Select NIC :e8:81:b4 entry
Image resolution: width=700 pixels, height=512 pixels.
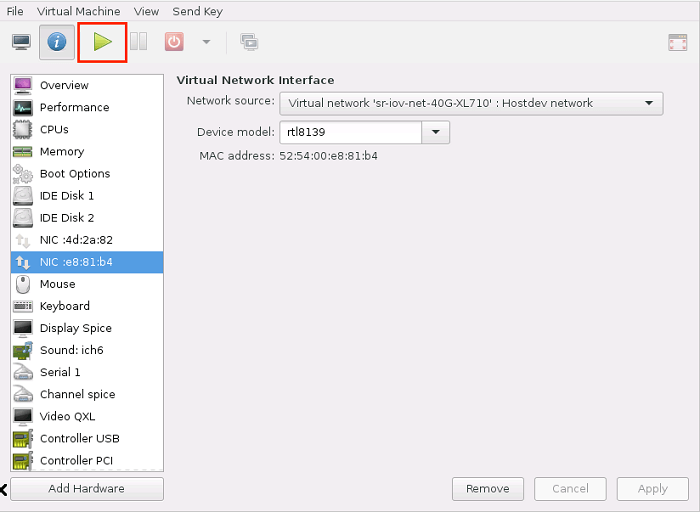(x=87, y=262)
